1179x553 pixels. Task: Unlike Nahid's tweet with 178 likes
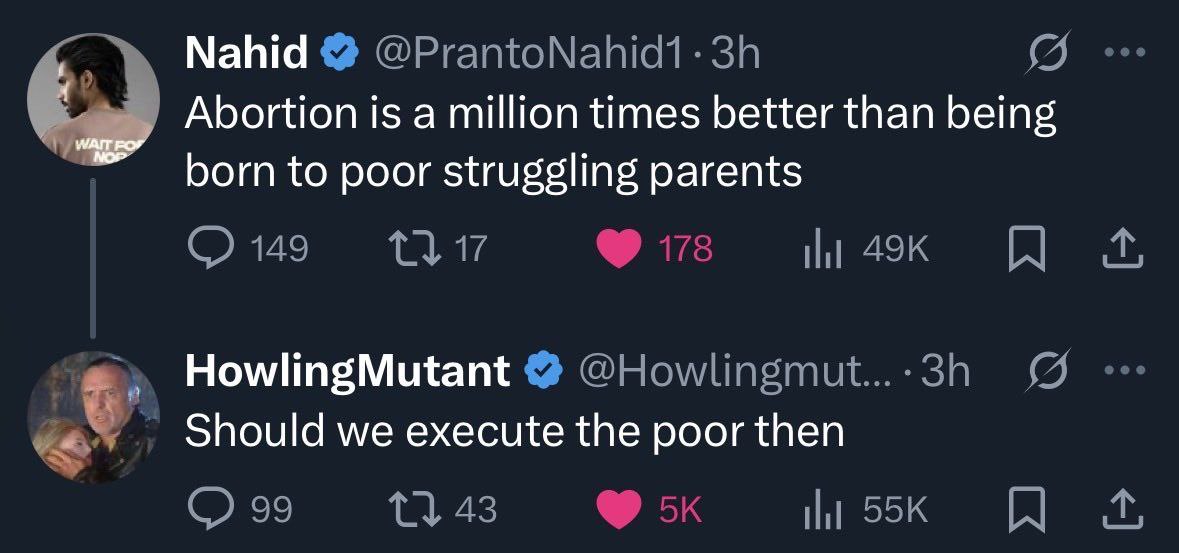click(x=619, y=247)
